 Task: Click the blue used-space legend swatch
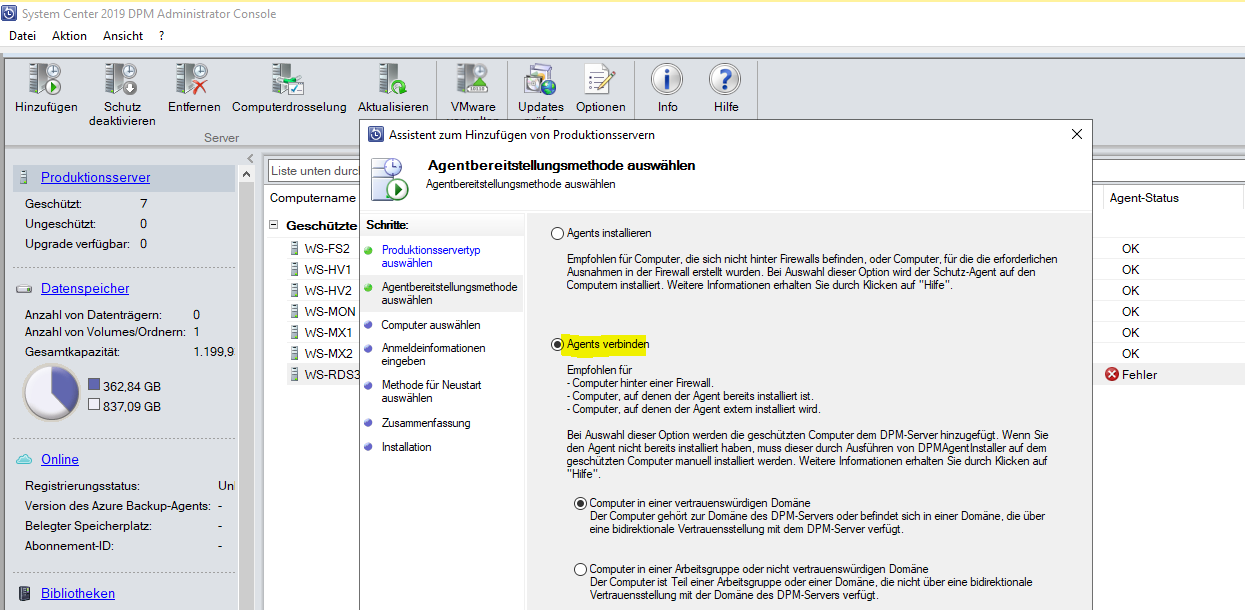tap(94, 385)
